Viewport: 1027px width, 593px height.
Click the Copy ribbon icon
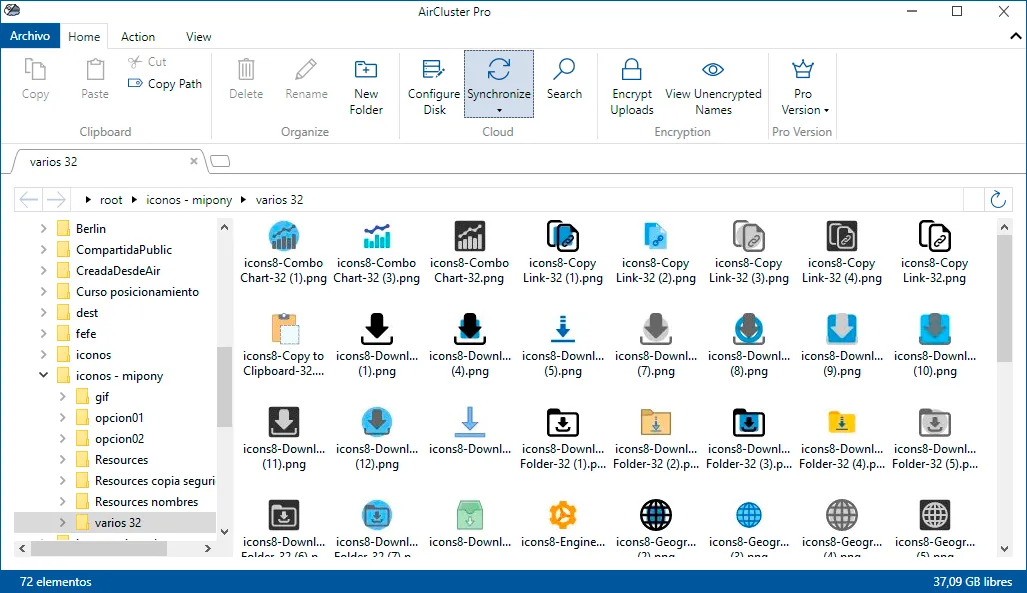pos(35,69)
